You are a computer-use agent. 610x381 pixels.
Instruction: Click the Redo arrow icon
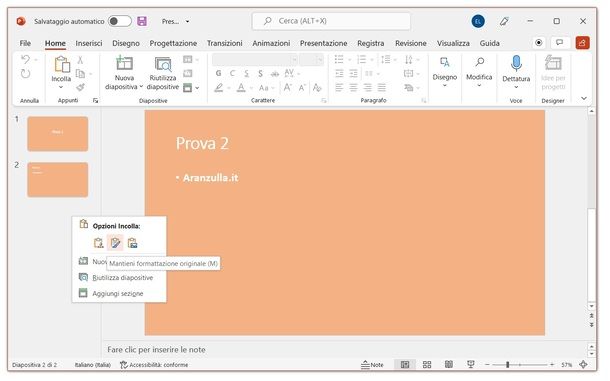click(x=25, y=74)
